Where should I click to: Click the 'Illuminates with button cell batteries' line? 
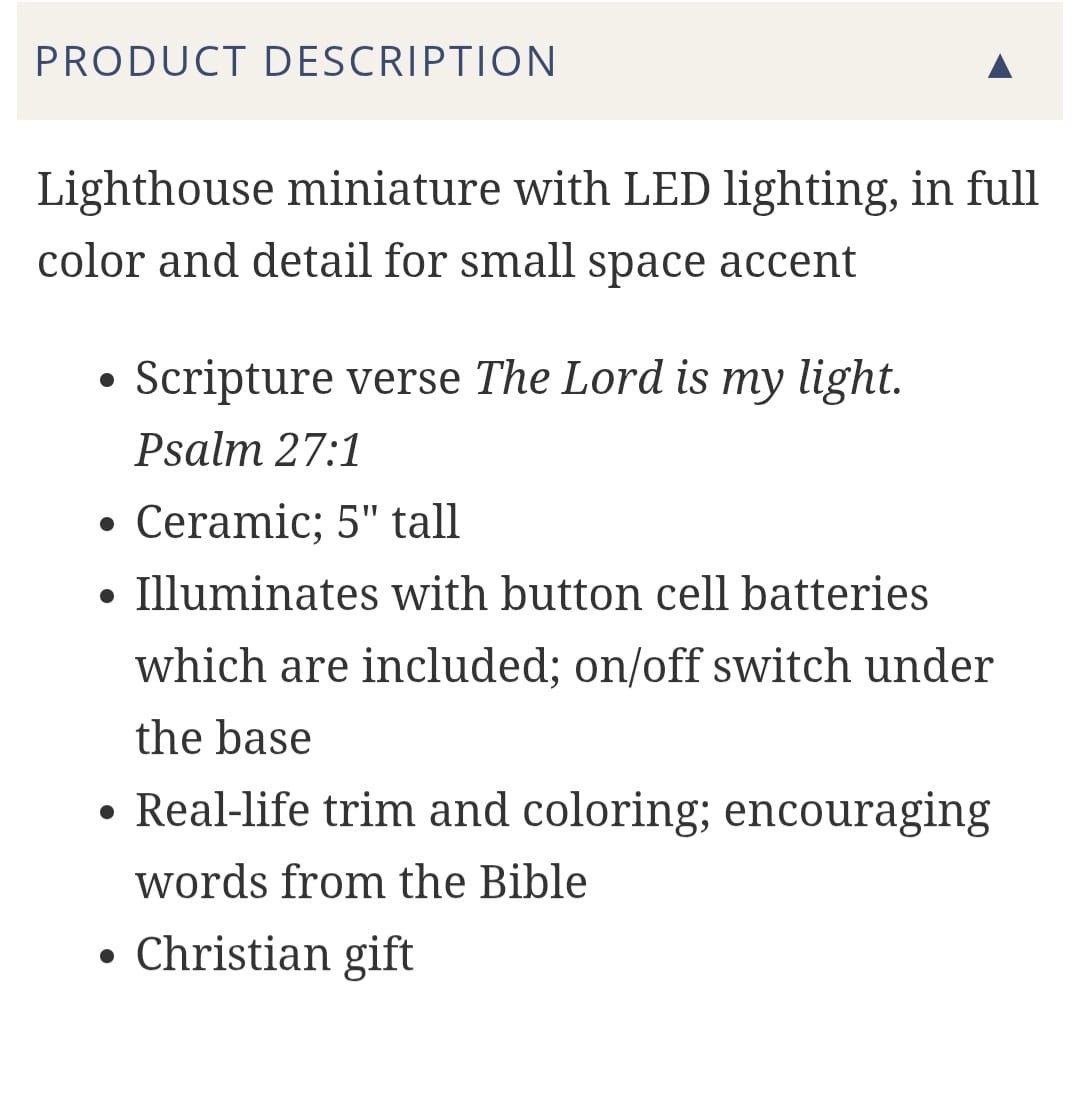(532, 594)
